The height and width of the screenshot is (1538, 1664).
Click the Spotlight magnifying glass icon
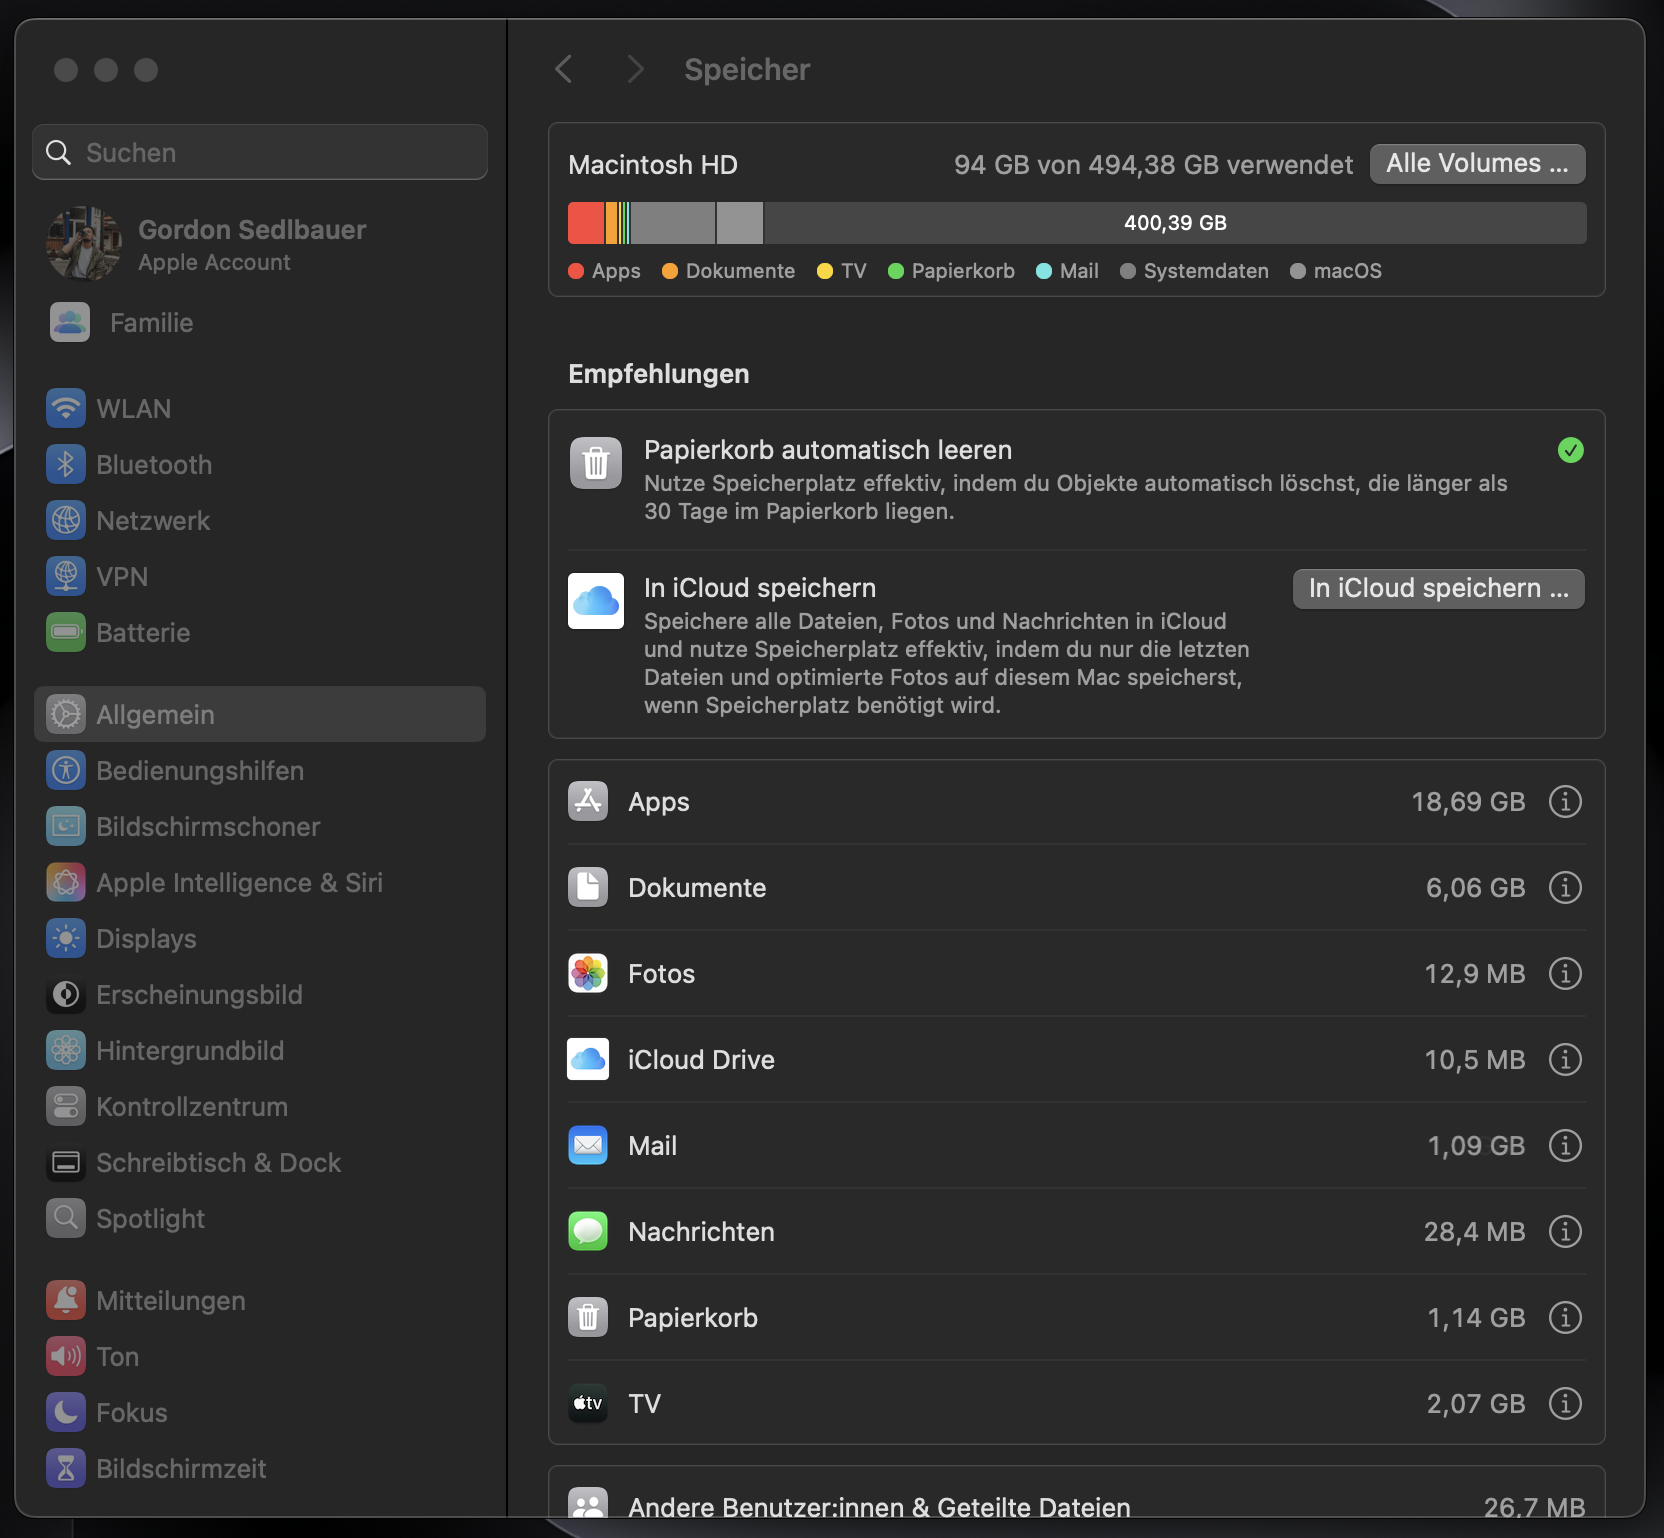[66, 1218]
